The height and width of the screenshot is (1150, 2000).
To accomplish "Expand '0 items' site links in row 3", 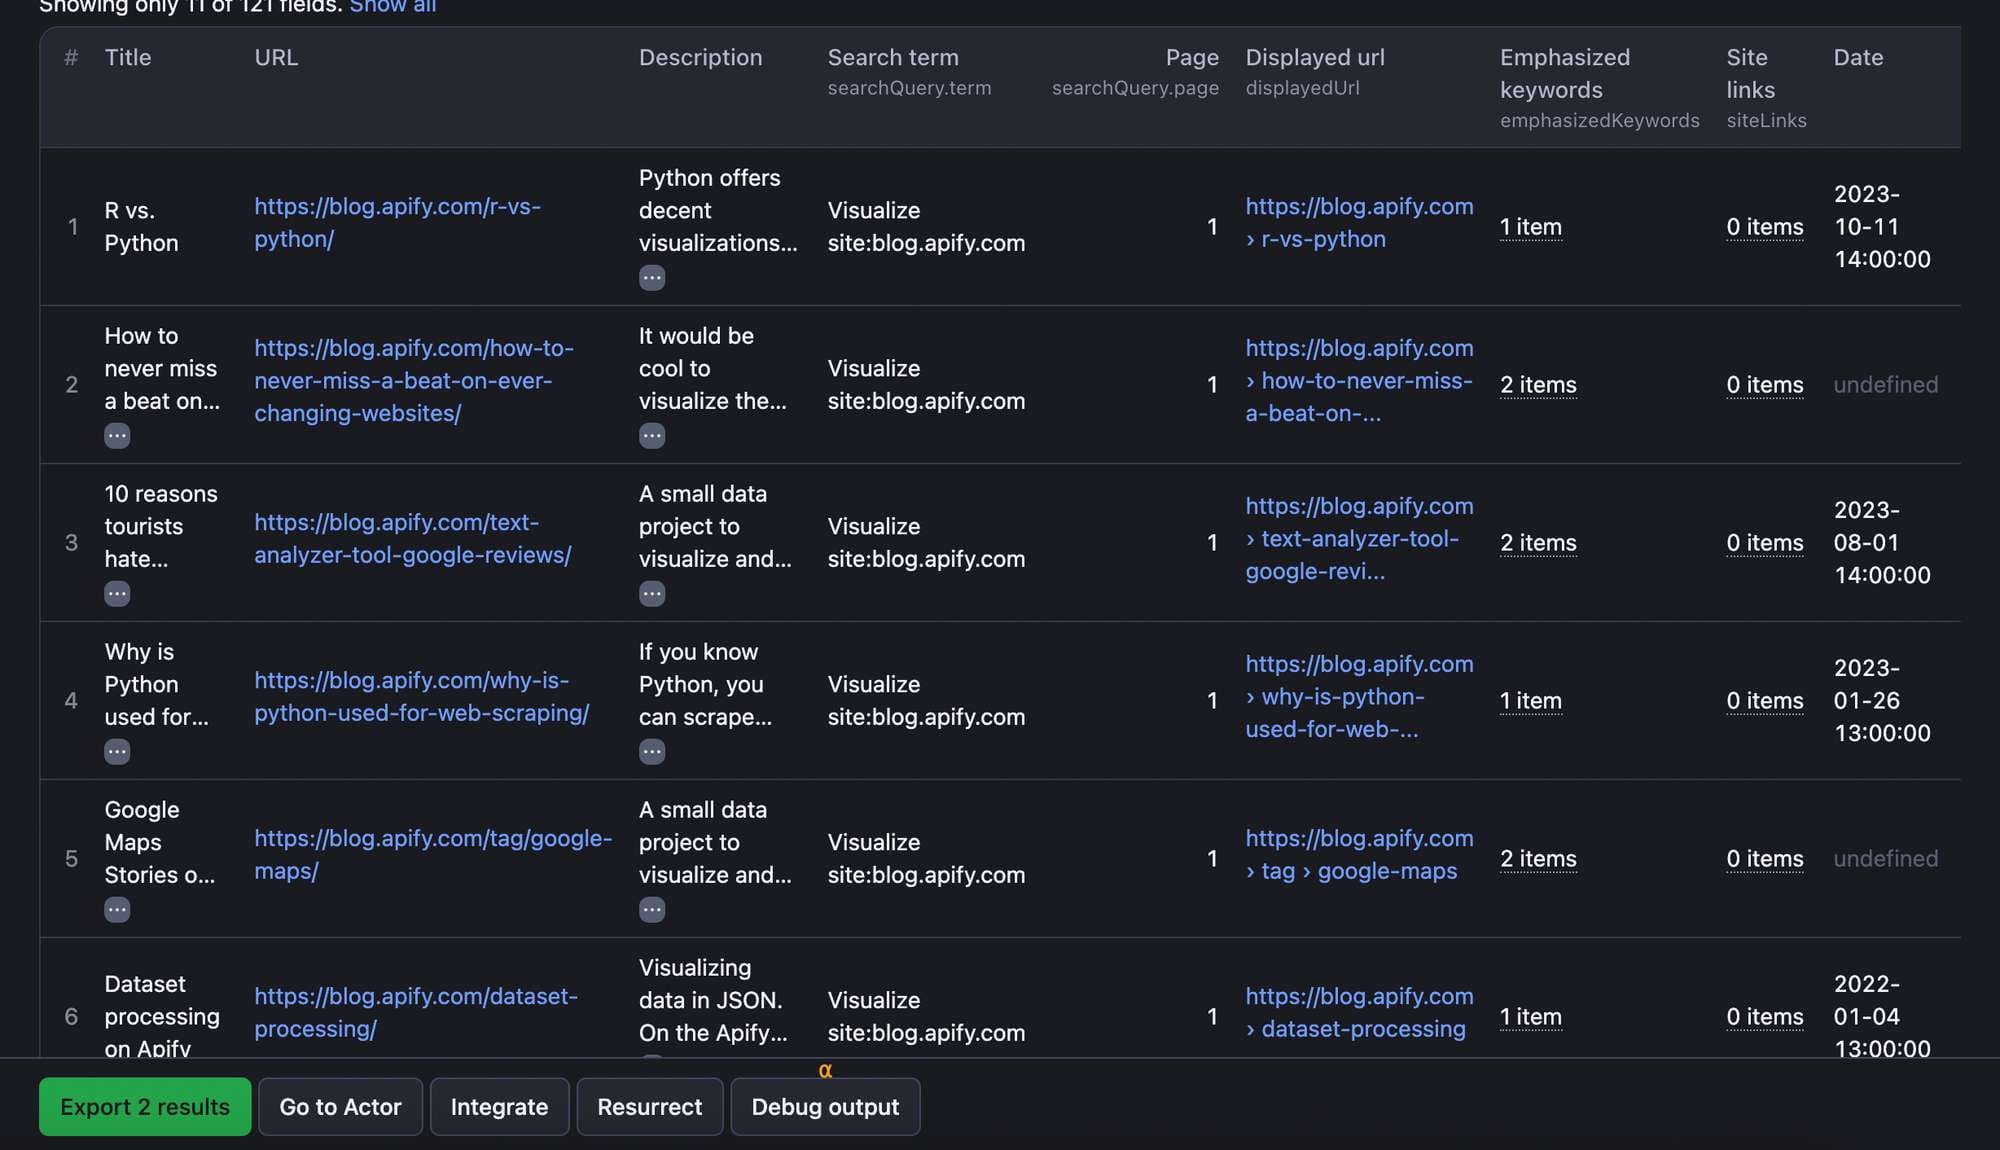I will tap(1764, 543).
